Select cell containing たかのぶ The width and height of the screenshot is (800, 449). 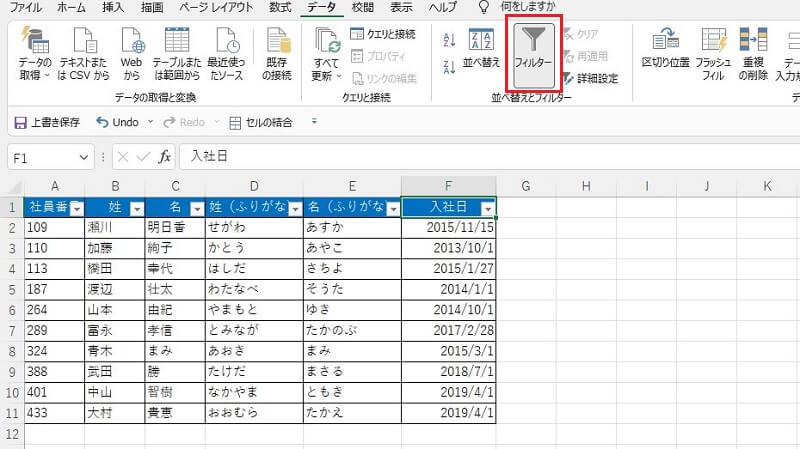click(x=352, y=331)
